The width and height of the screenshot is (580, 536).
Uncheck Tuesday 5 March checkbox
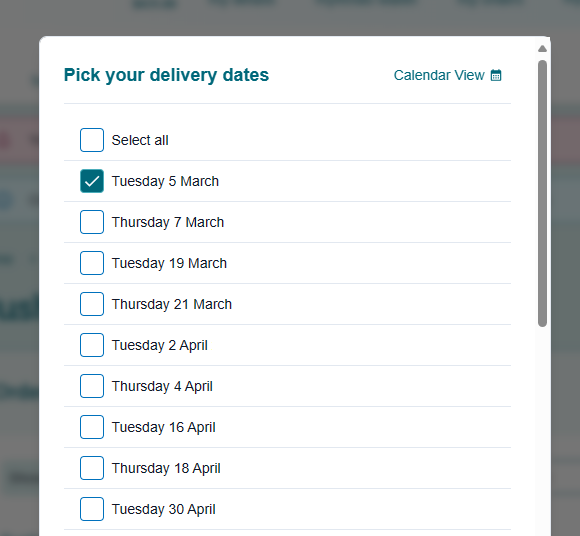[92, 181]
